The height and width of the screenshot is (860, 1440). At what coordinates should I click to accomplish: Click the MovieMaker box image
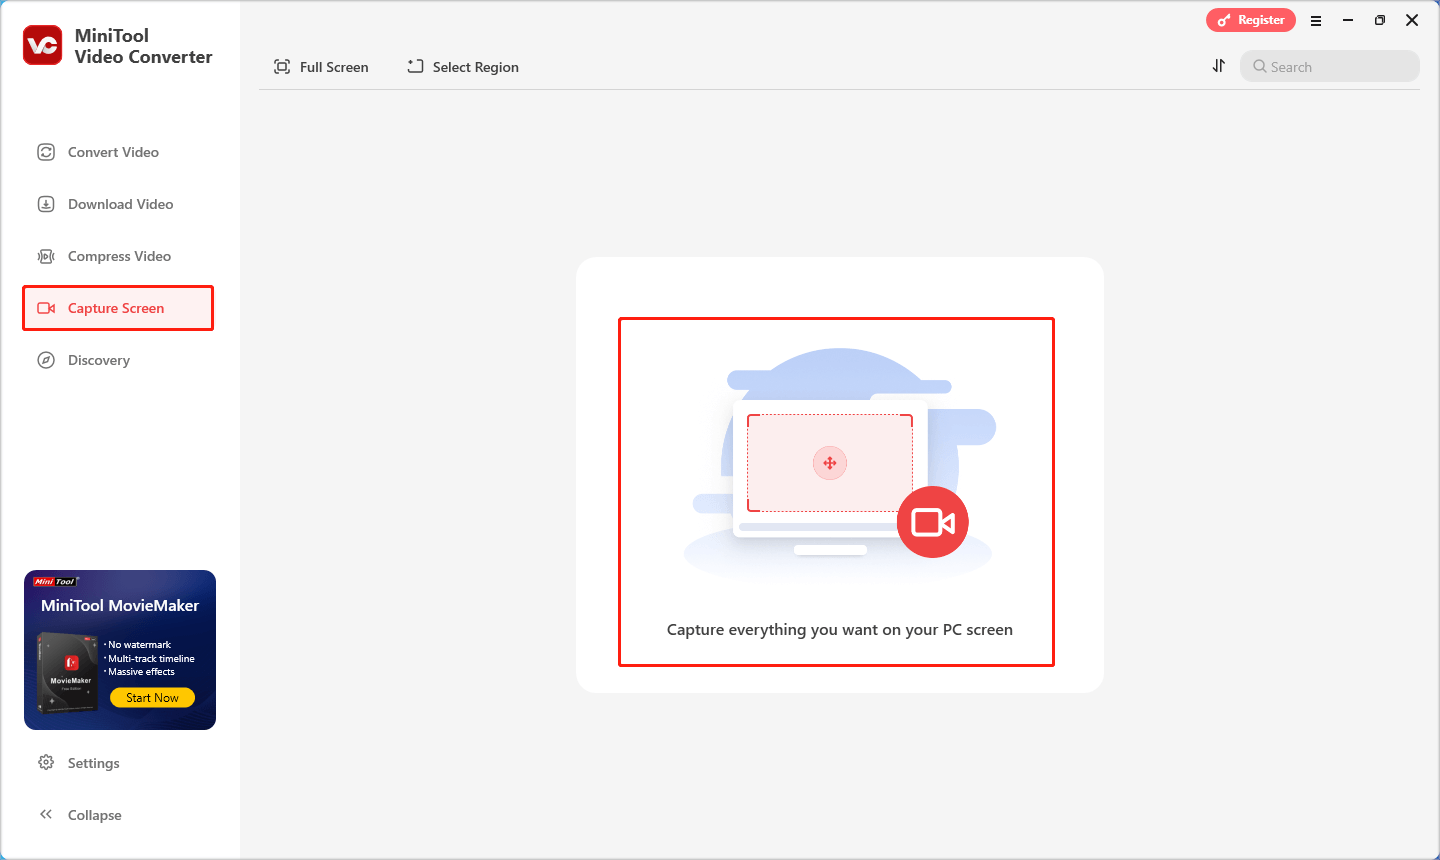(x=68, y=672)
